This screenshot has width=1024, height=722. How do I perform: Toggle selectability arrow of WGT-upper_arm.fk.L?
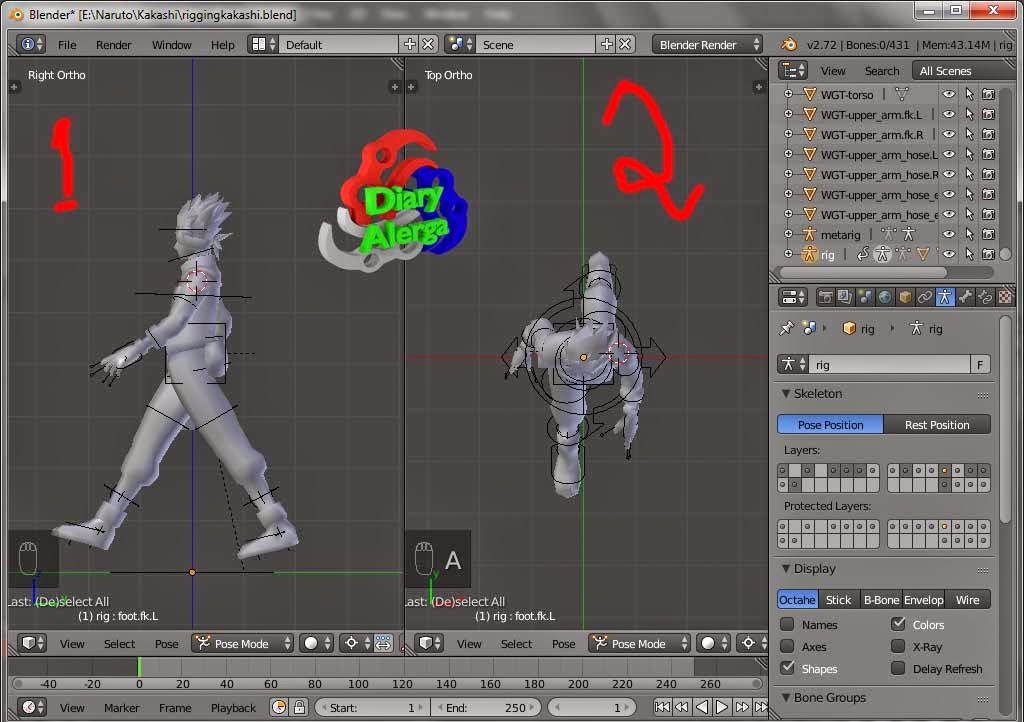pos(969,114)
